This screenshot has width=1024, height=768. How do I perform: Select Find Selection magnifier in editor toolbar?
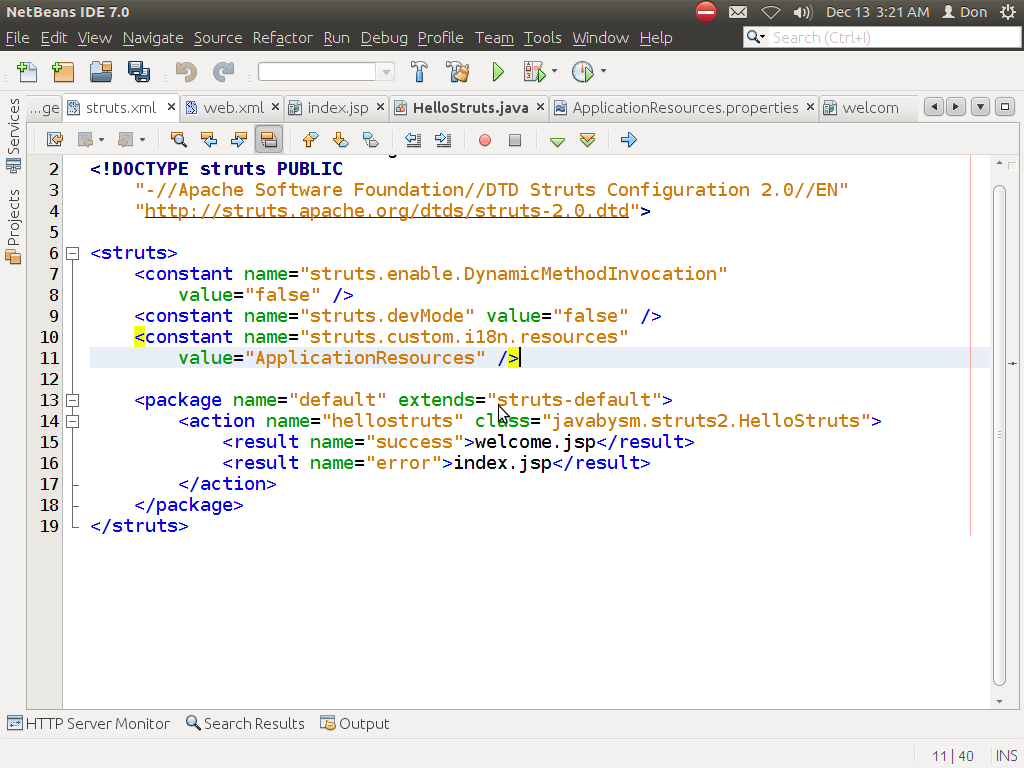point(178,140)
